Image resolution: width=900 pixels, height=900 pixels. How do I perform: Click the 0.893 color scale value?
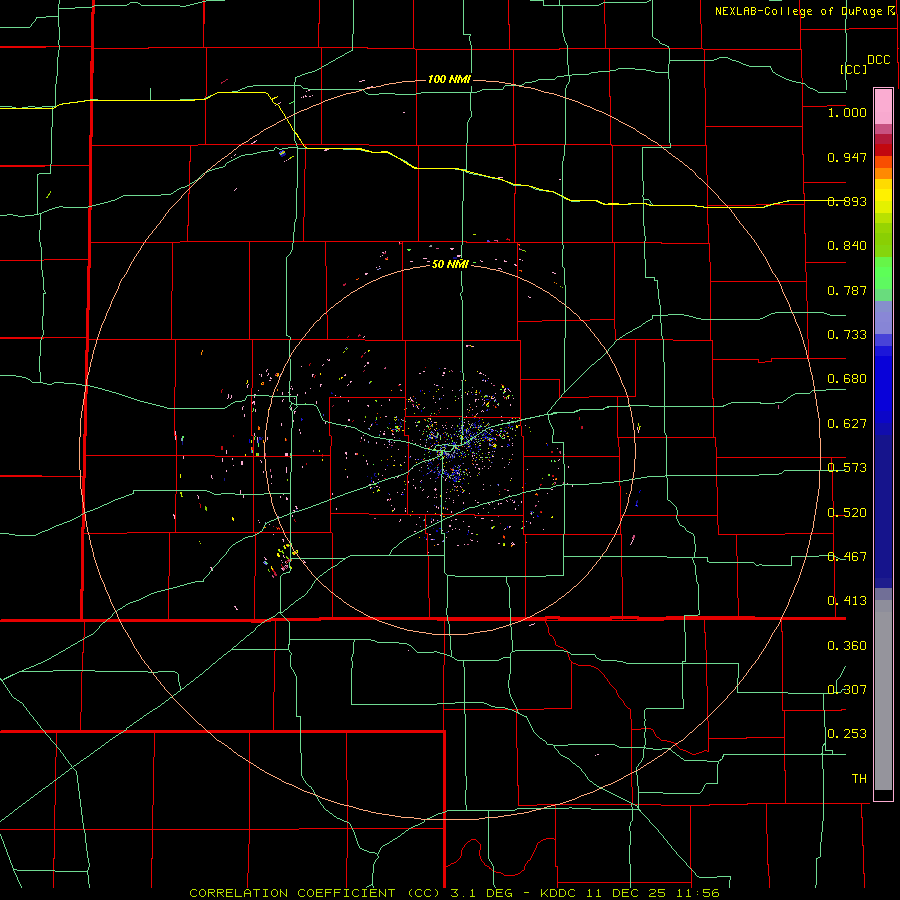pos(847,201)
